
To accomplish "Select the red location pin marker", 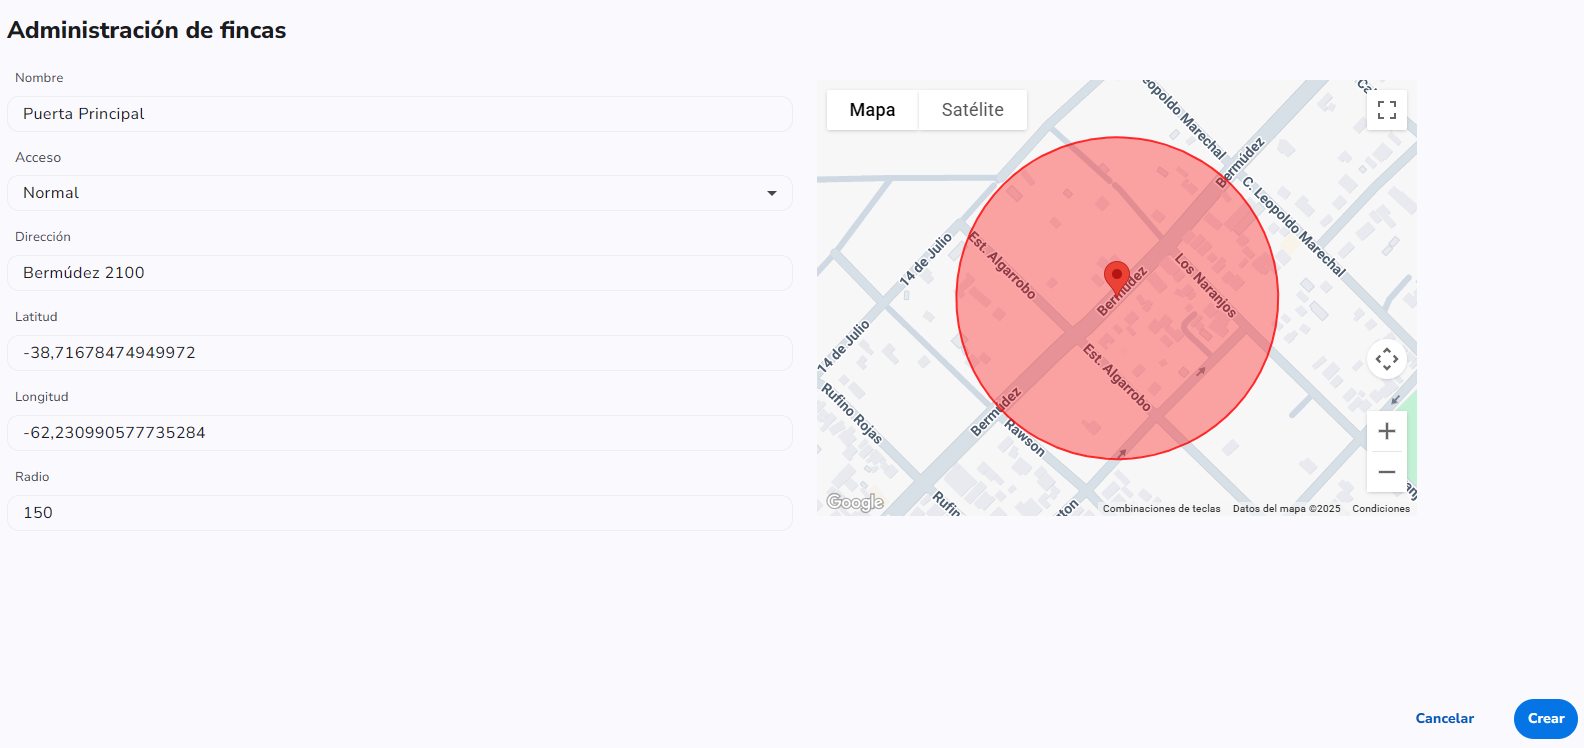I will tap(1117, 279).
